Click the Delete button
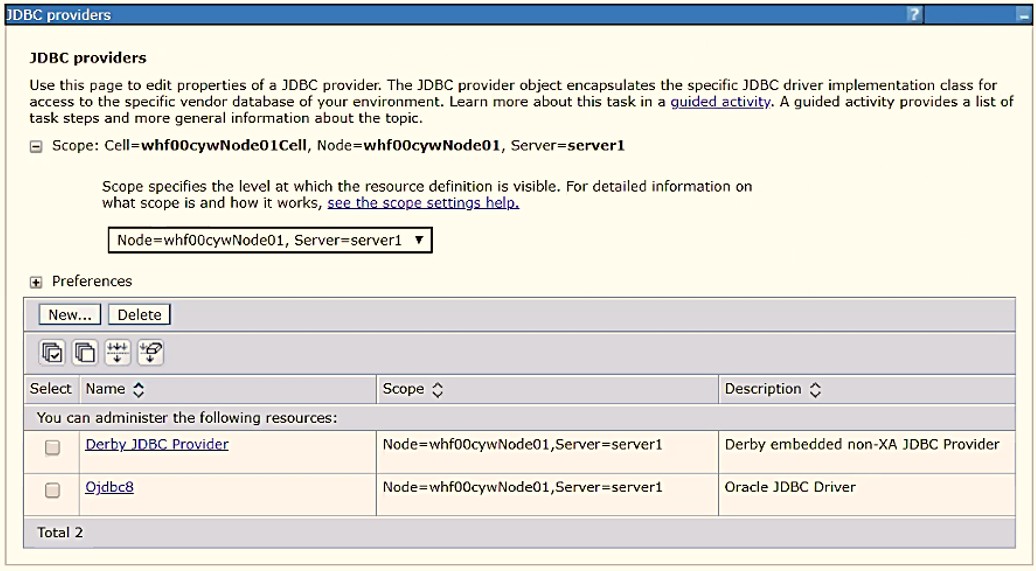Image resolution: width=1036 pixels, height=571 pixels. click(x=139, y=315)
